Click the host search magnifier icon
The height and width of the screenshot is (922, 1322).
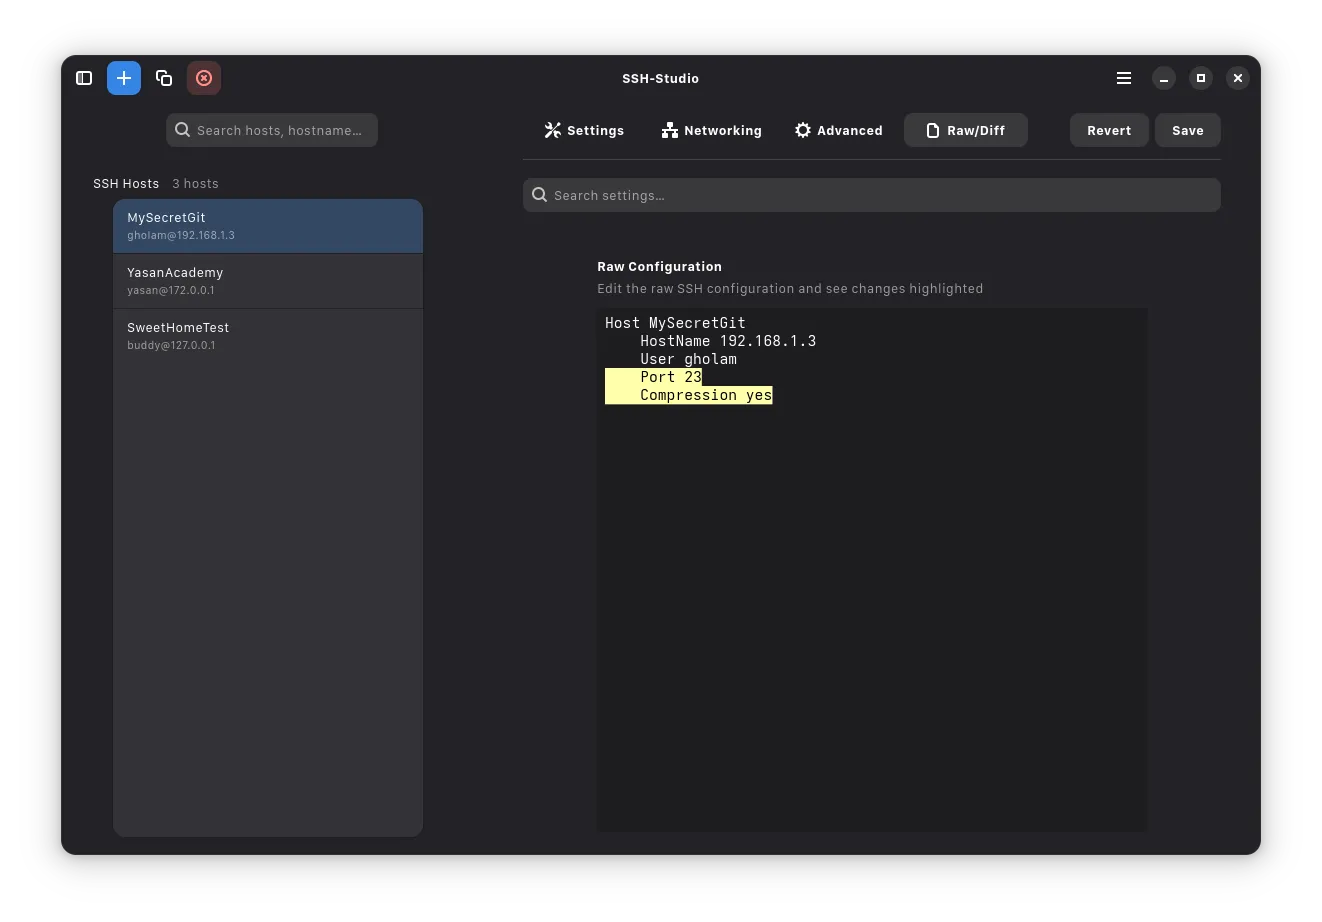[x=183, y=130]
